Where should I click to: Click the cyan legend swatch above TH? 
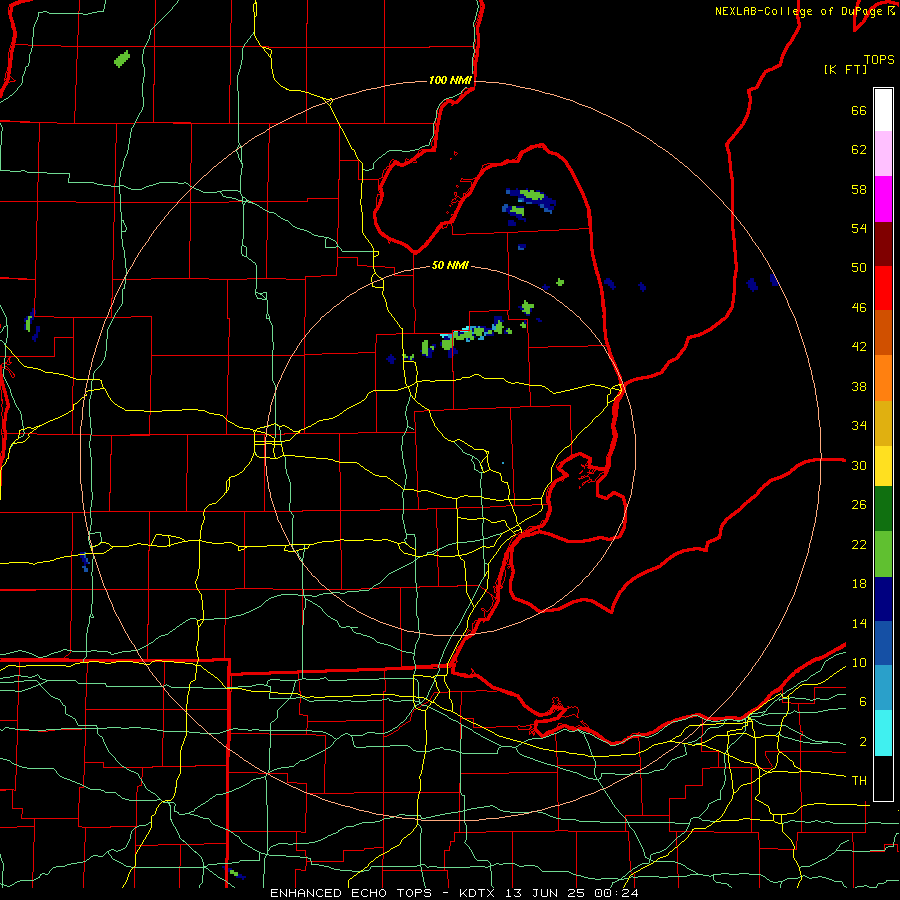[883, 733]
